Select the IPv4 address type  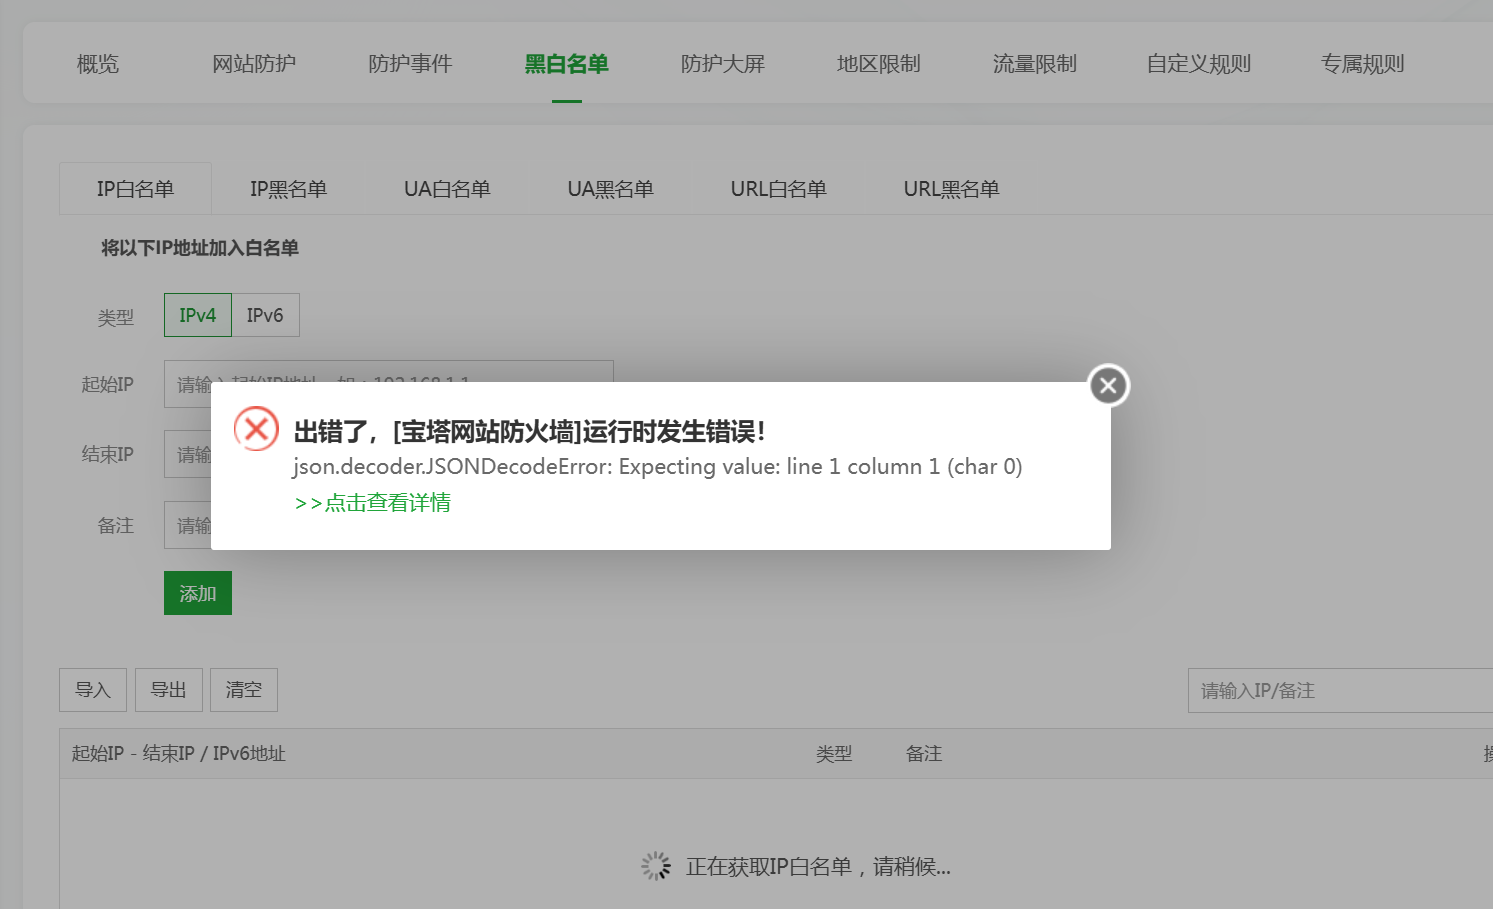point(197,314)
